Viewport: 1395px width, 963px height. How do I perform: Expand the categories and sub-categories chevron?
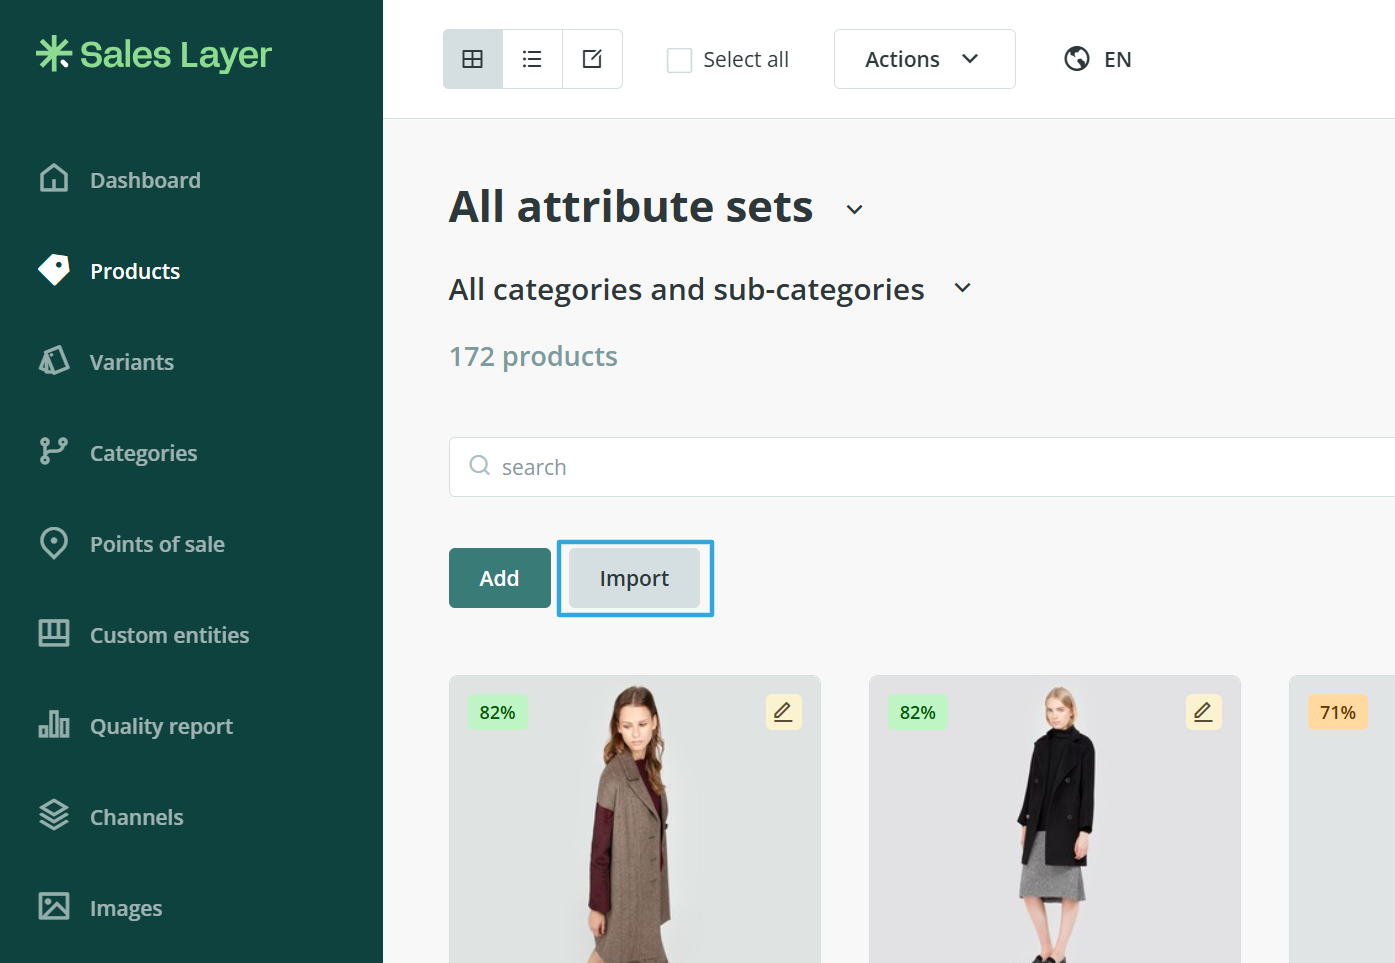pyautogui.click(x=962, y=288)
